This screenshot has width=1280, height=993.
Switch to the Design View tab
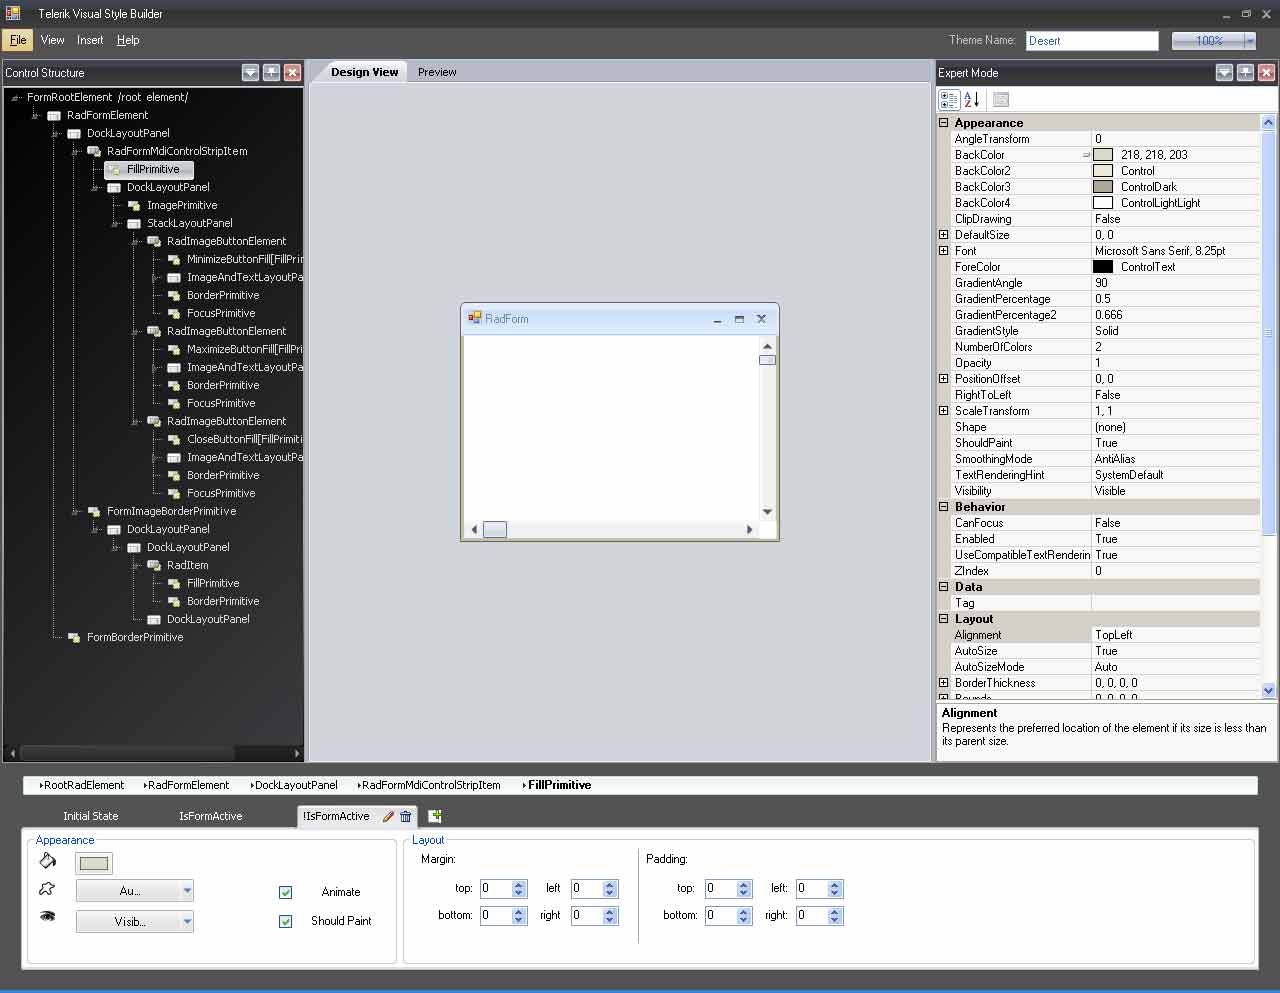pyautogui.click(x=365, y=72)
